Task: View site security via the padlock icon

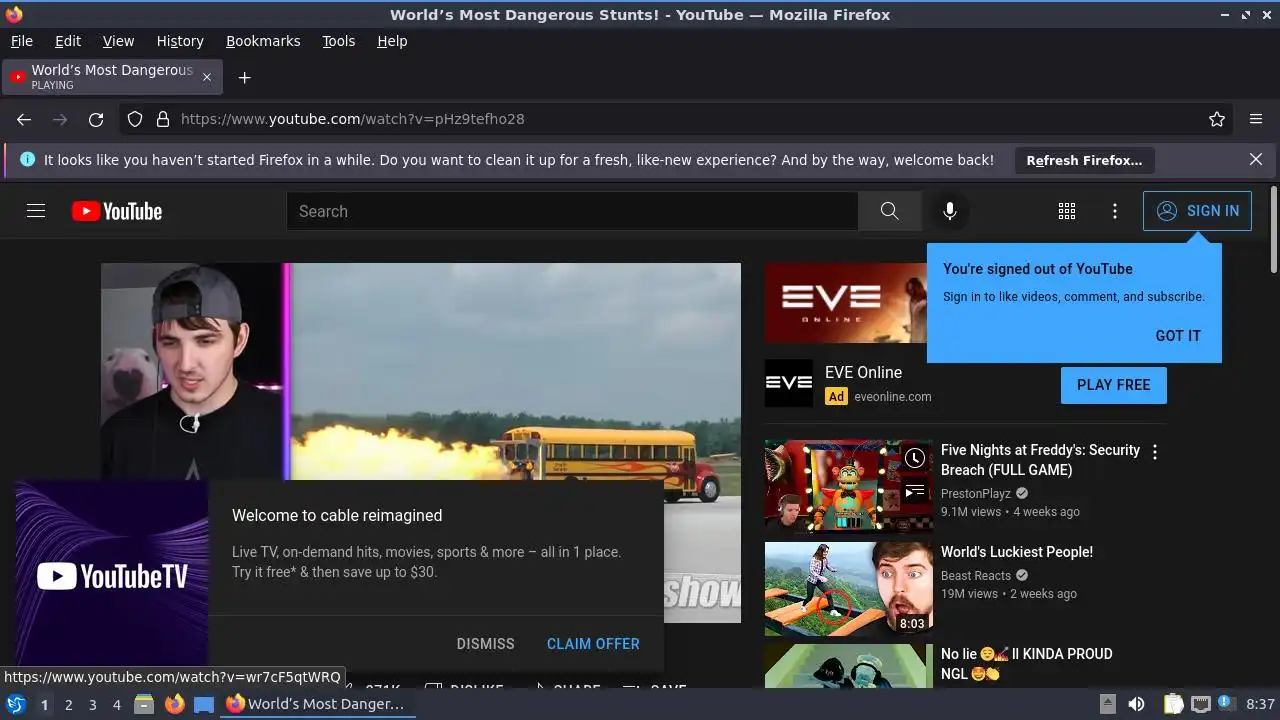Action: tap(163, 119)
